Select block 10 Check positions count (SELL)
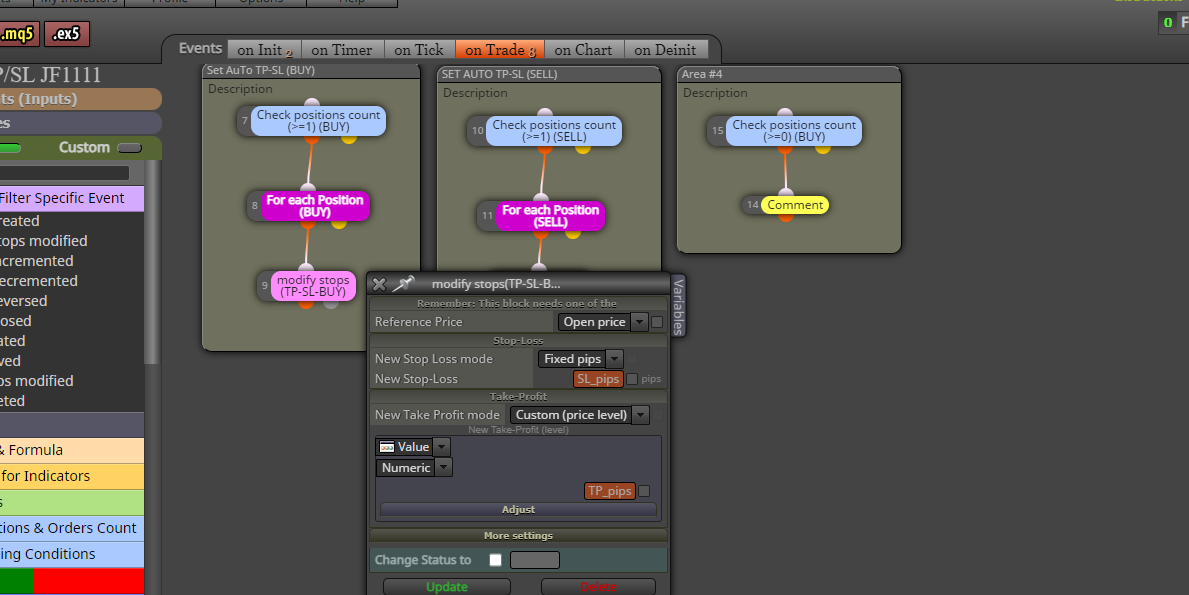The width and height of the screenshot is (1189, 595). click(554, 130)
